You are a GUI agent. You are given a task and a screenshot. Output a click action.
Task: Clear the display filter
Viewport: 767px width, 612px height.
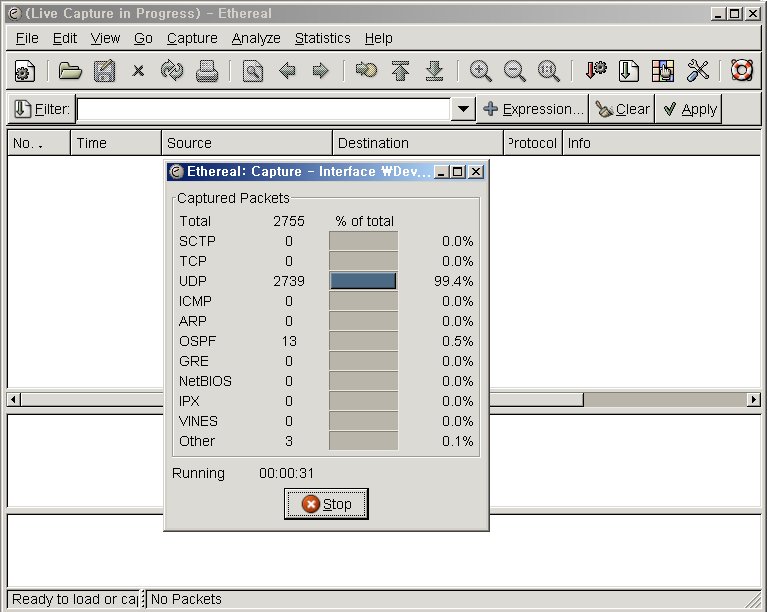(x=622, y=109)
